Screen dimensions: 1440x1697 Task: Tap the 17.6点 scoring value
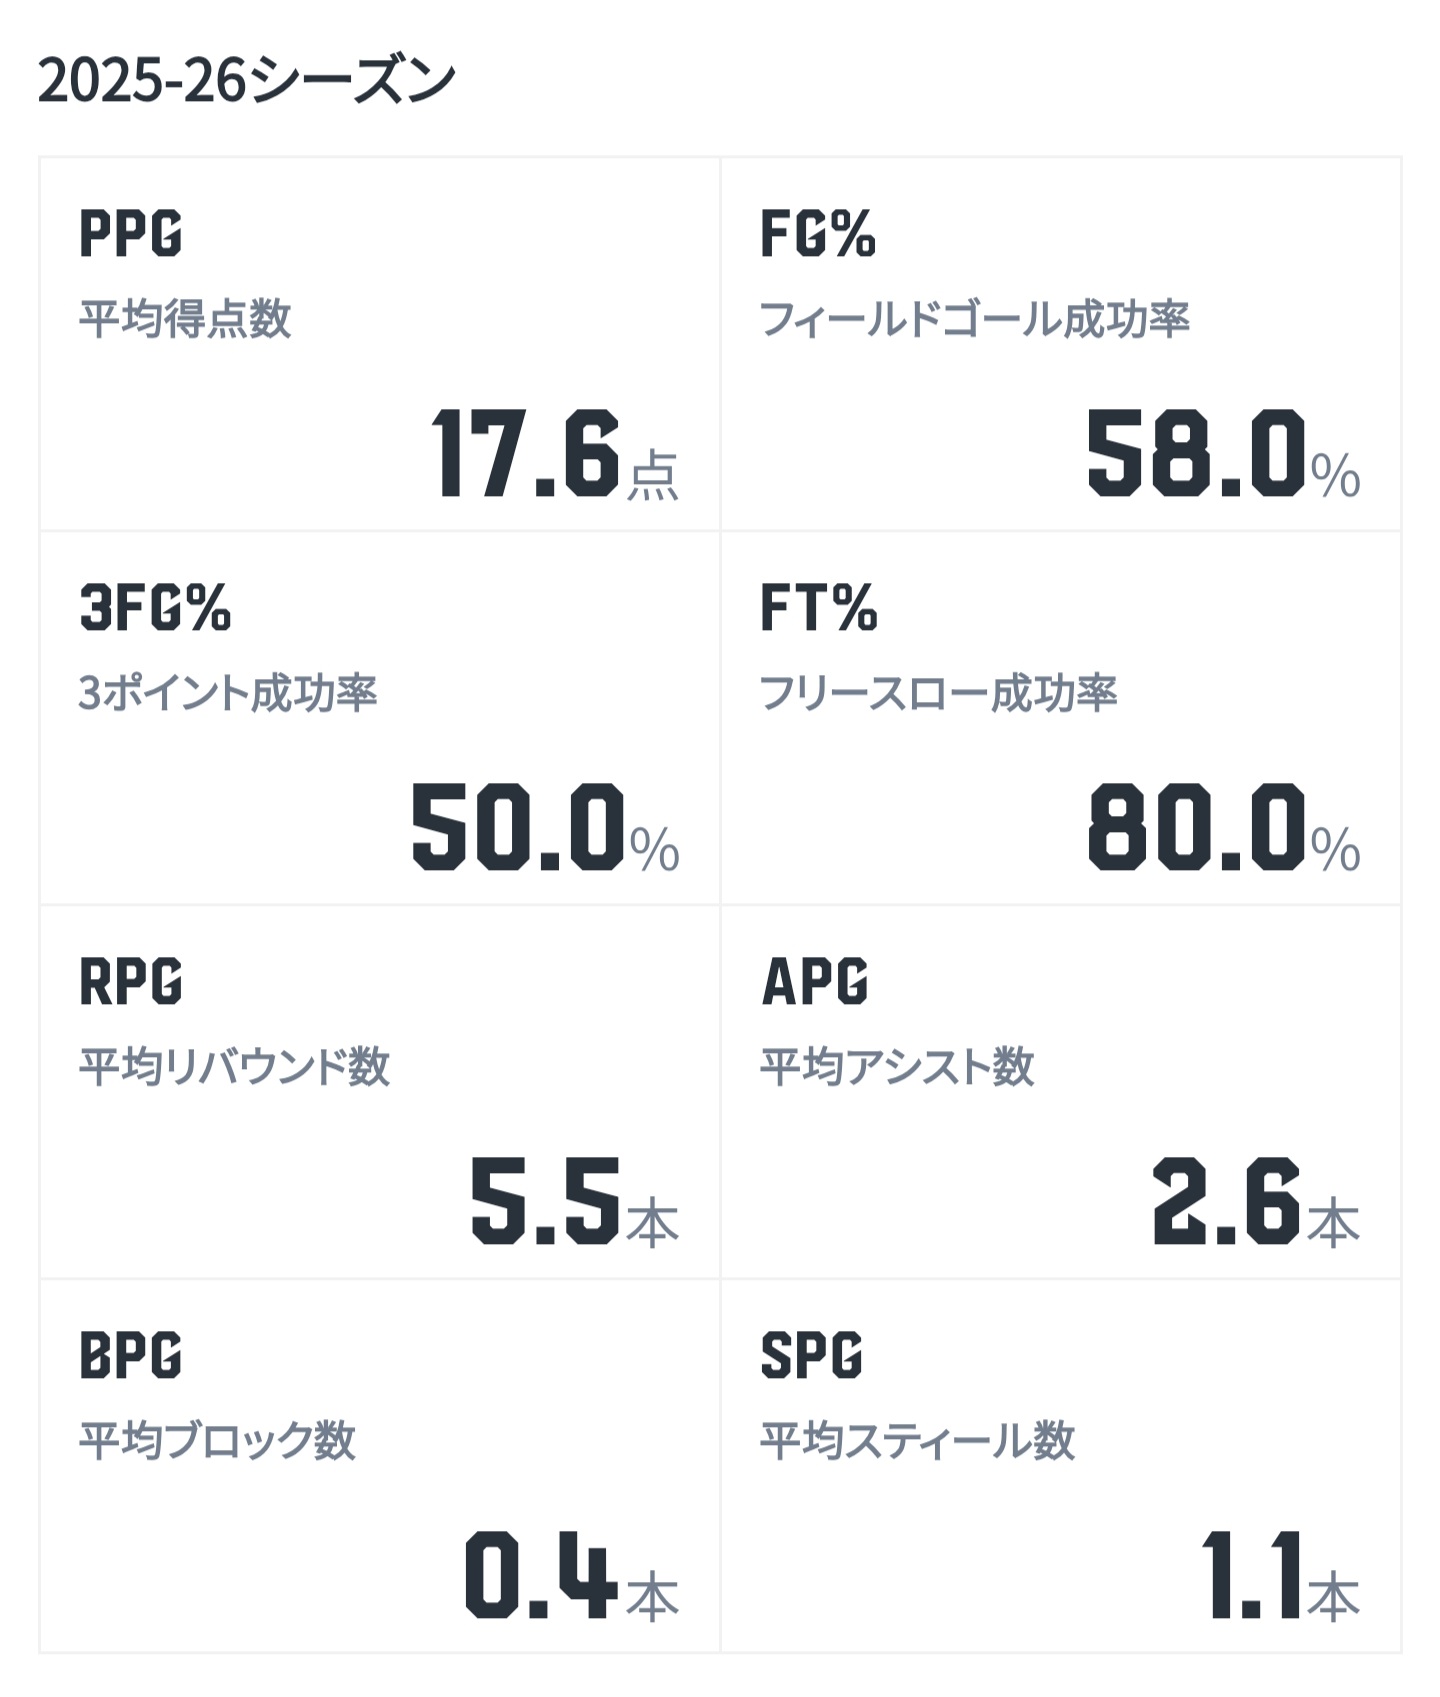click(555, 455)
